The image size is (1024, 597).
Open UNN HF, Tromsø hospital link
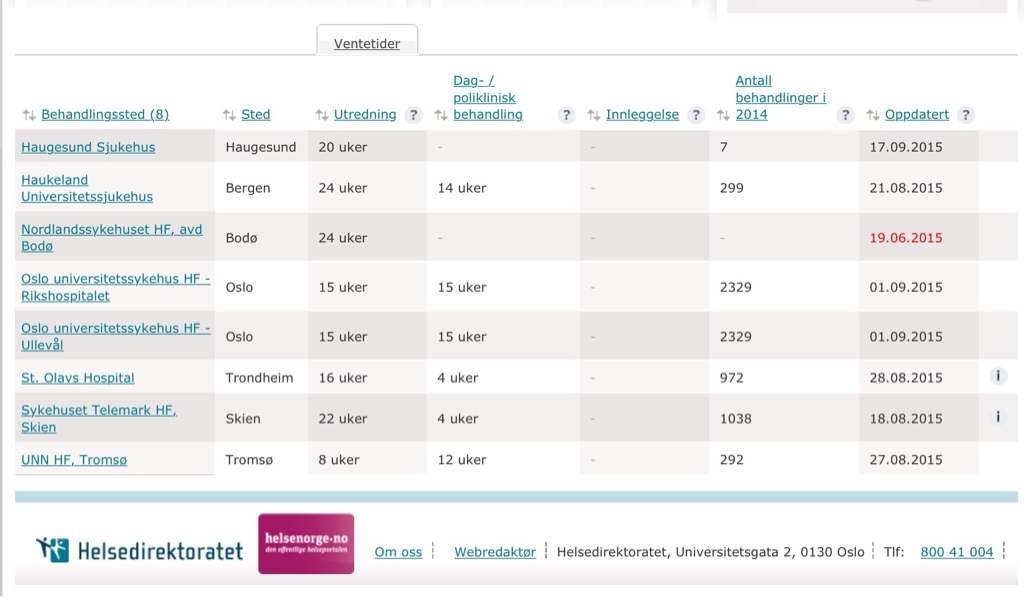tap(74, 460)
